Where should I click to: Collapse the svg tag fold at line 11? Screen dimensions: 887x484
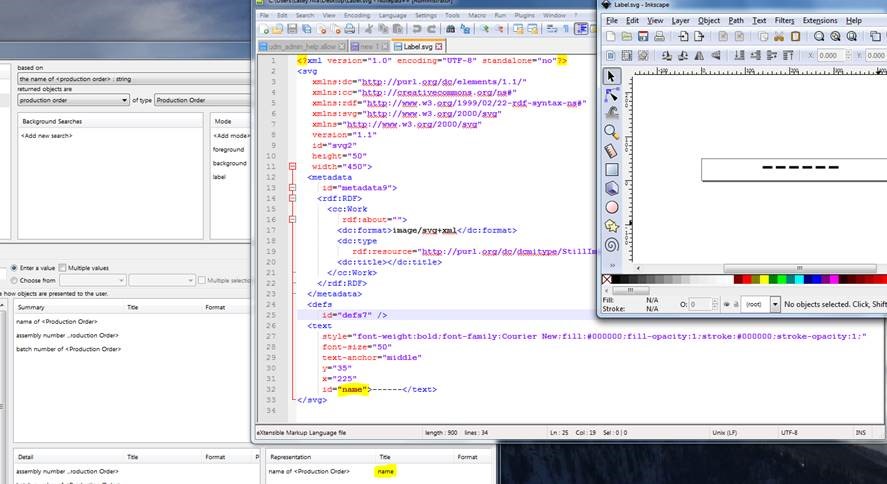click(x=292, y=167)
